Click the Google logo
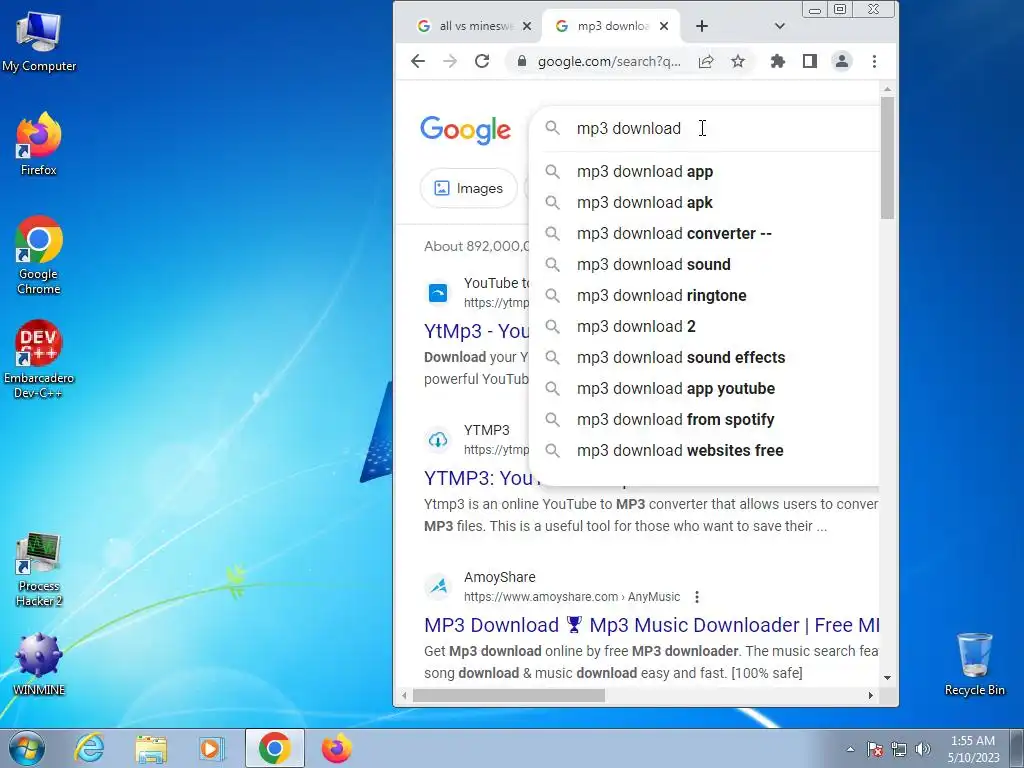The height and width of the screenshot is (768, 1024). coord(466,130)
